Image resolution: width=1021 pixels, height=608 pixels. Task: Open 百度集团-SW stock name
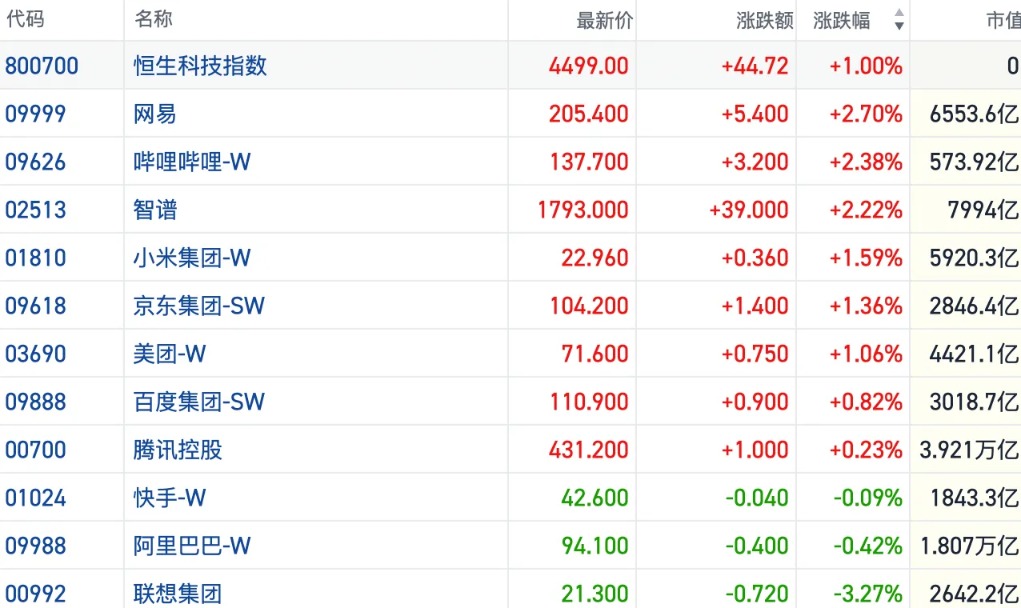point(199,402)
